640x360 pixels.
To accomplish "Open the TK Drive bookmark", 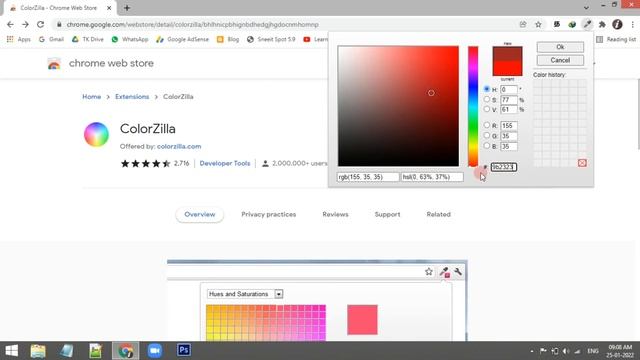I will [x=87, y=39].
